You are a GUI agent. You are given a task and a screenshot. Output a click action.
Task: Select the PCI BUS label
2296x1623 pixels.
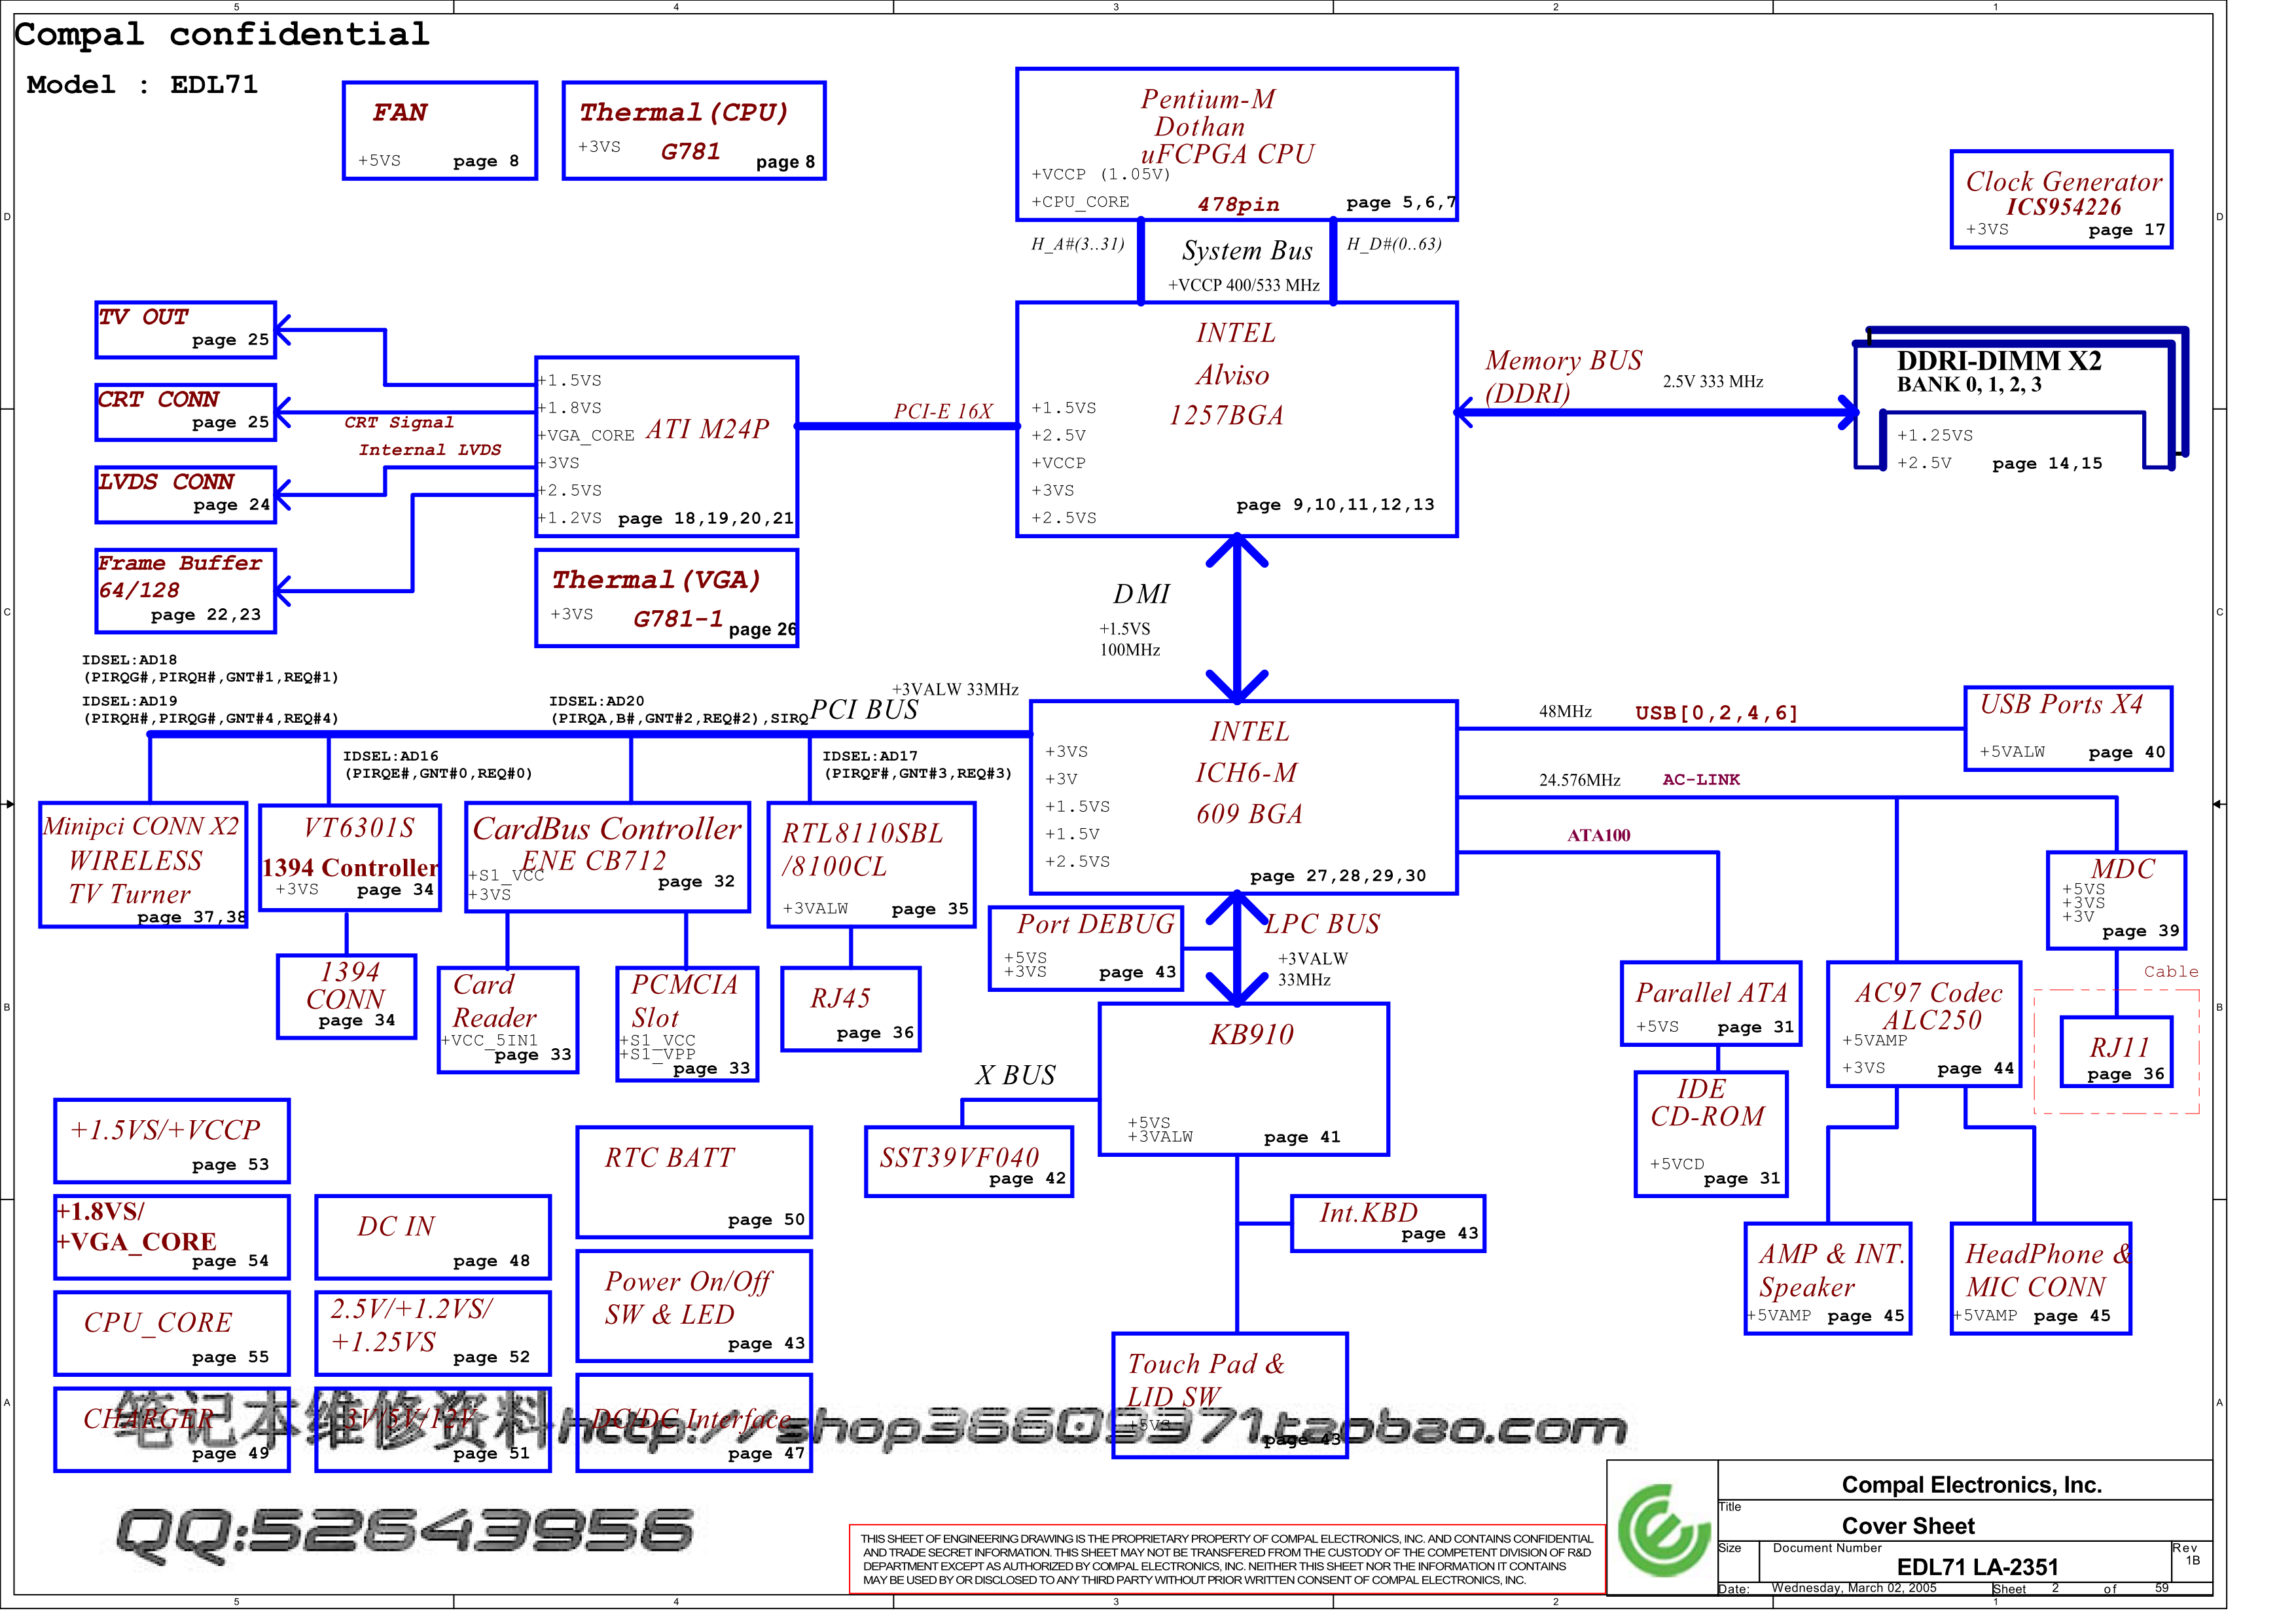(864, 709)
